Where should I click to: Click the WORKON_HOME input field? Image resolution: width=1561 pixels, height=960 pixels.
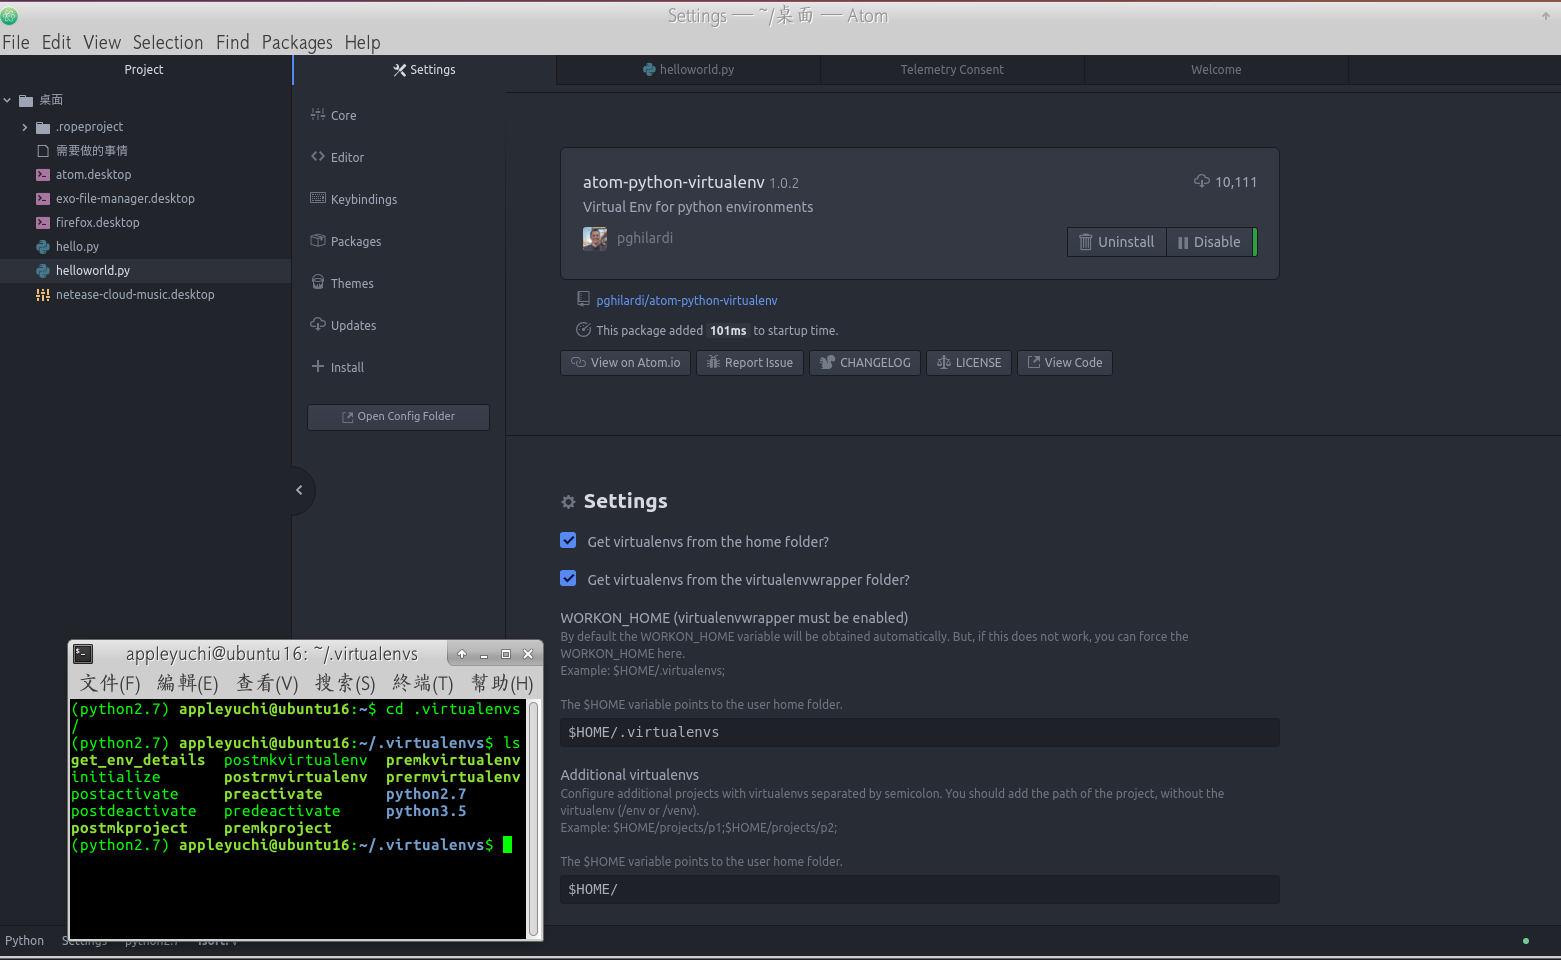[x=920, y=732]
